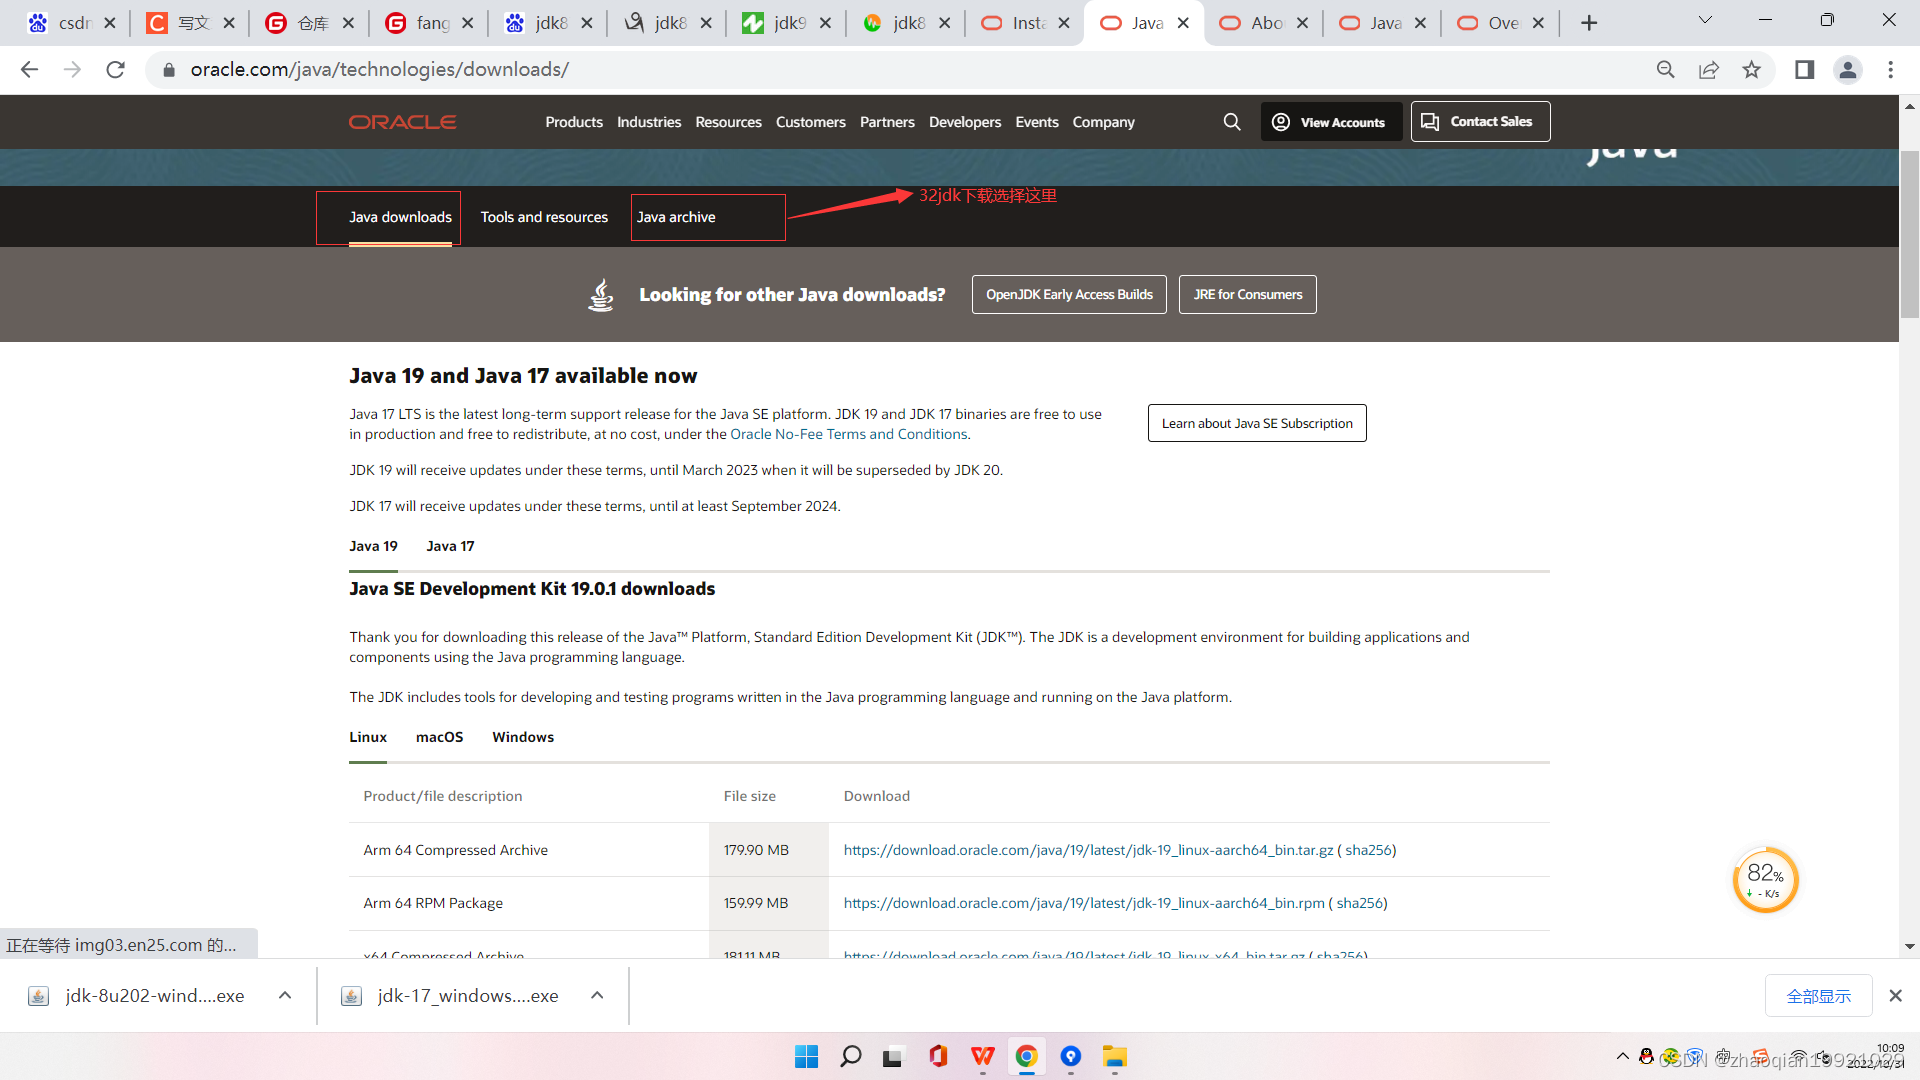The height and width of the screenshot is (1080, 1920).
Task: Click the JRE for Consumers button
Action: 1247,295
